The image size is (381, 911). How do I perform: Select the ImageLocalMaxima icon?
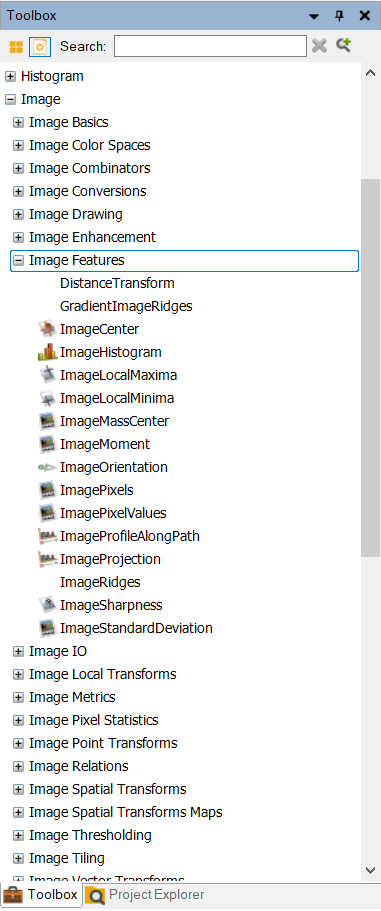[48, 375]
